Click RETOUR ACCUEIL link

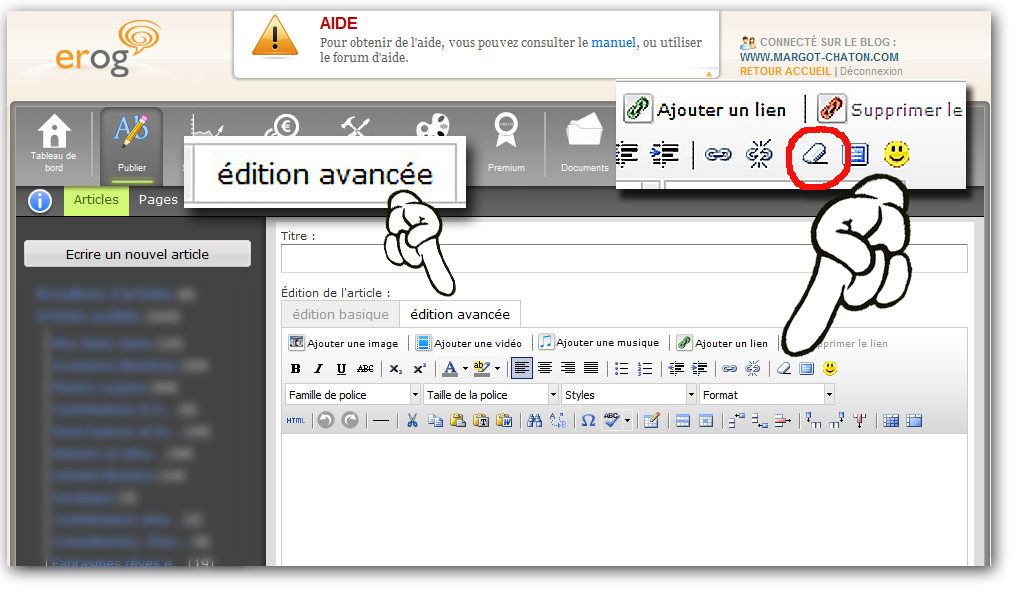click(x=785, y=71)
